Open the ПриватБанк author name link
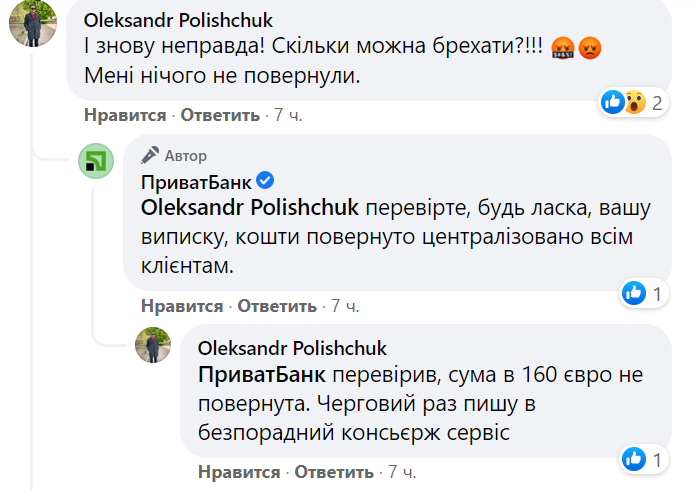693x490 pixels. click(196, 182)
